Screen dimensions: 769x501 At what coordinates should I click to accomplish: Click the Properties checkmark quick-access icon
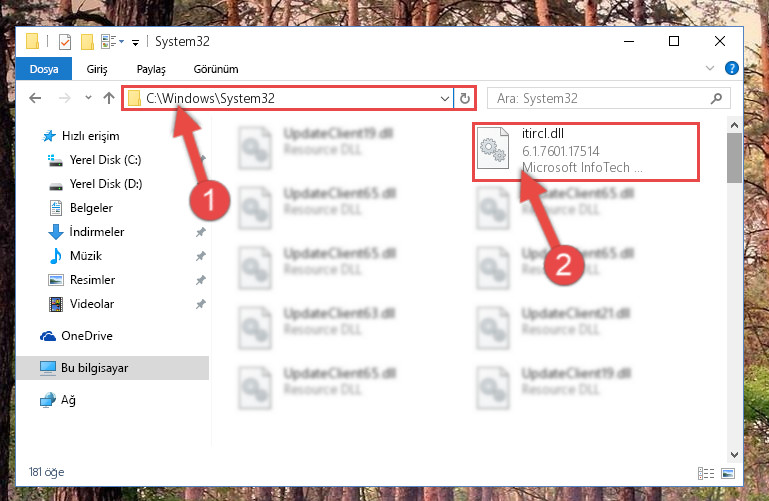[65, 42]
